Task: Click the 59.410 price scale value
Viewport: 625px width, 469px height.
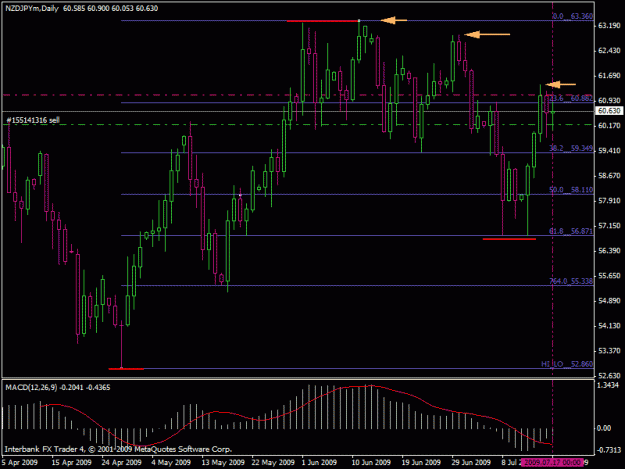Action: [609, 151]
